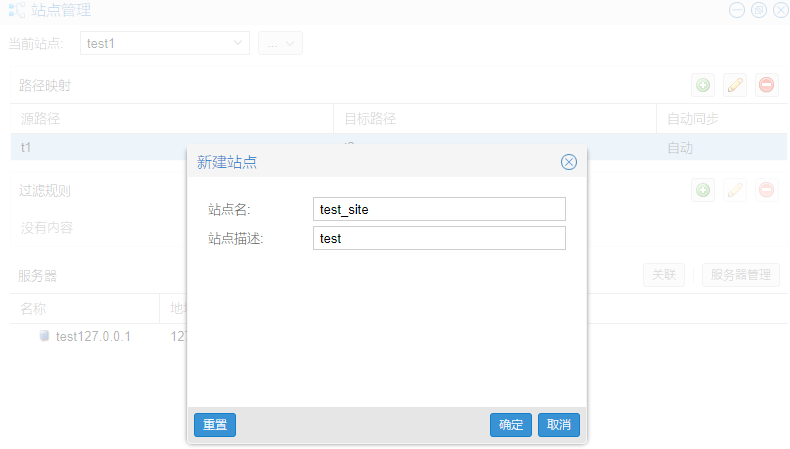This screenshot has width=790, height=449.
Task: Close the 新建站点 dialog with X icon
Action: 568,162
